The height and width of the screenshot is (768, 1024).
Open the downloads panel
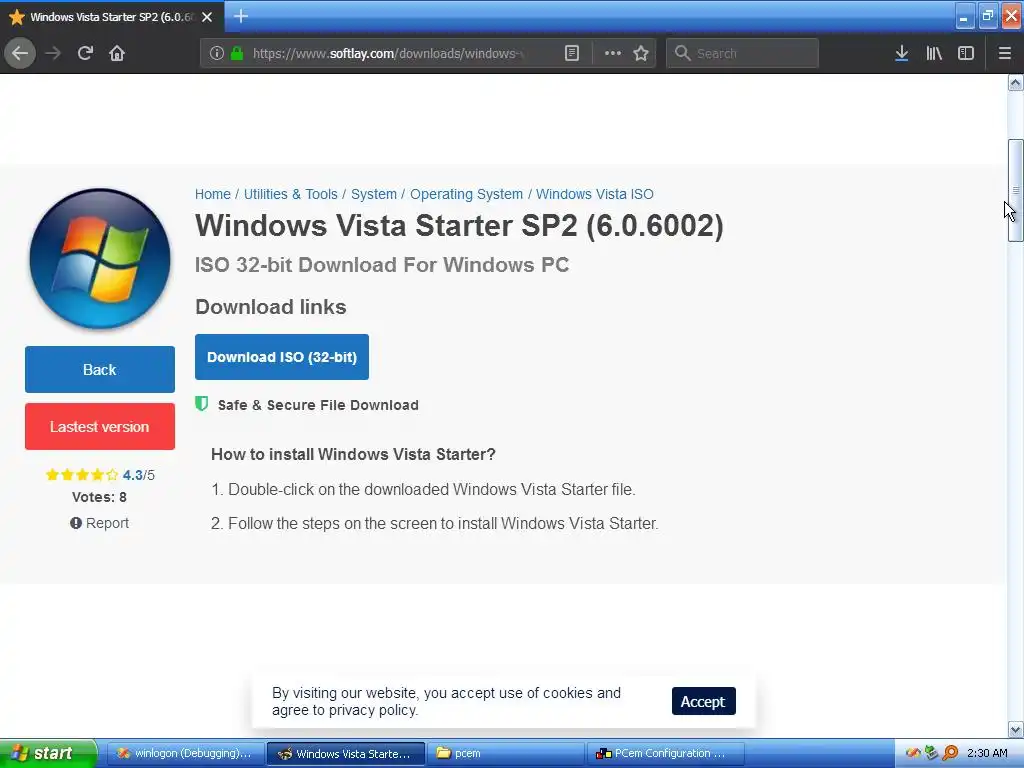tap(901, 54)
